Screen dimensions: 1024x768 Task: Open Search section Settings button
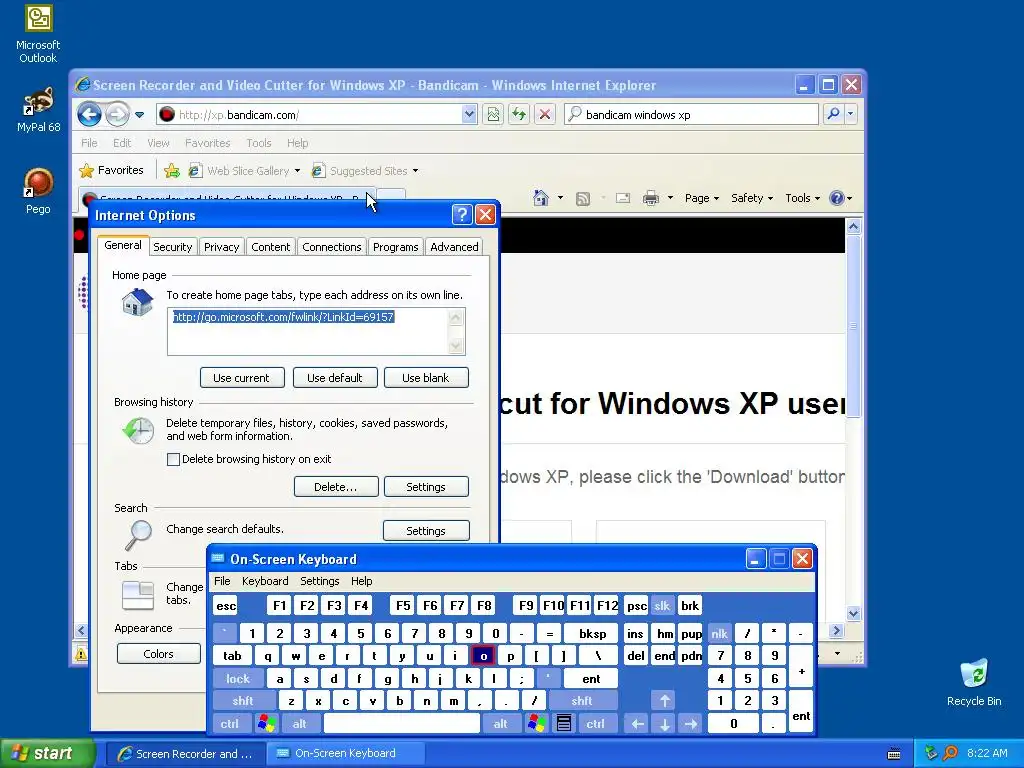pos(426,531)
